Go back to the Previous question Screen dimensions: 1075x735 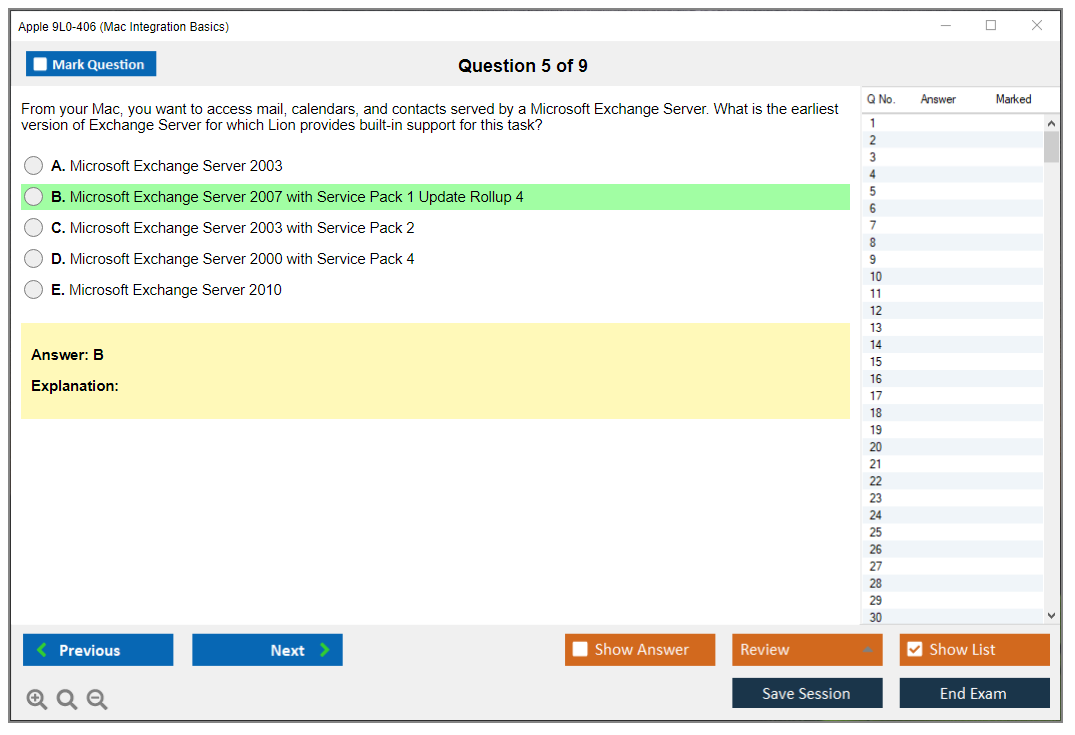point(98,650)
